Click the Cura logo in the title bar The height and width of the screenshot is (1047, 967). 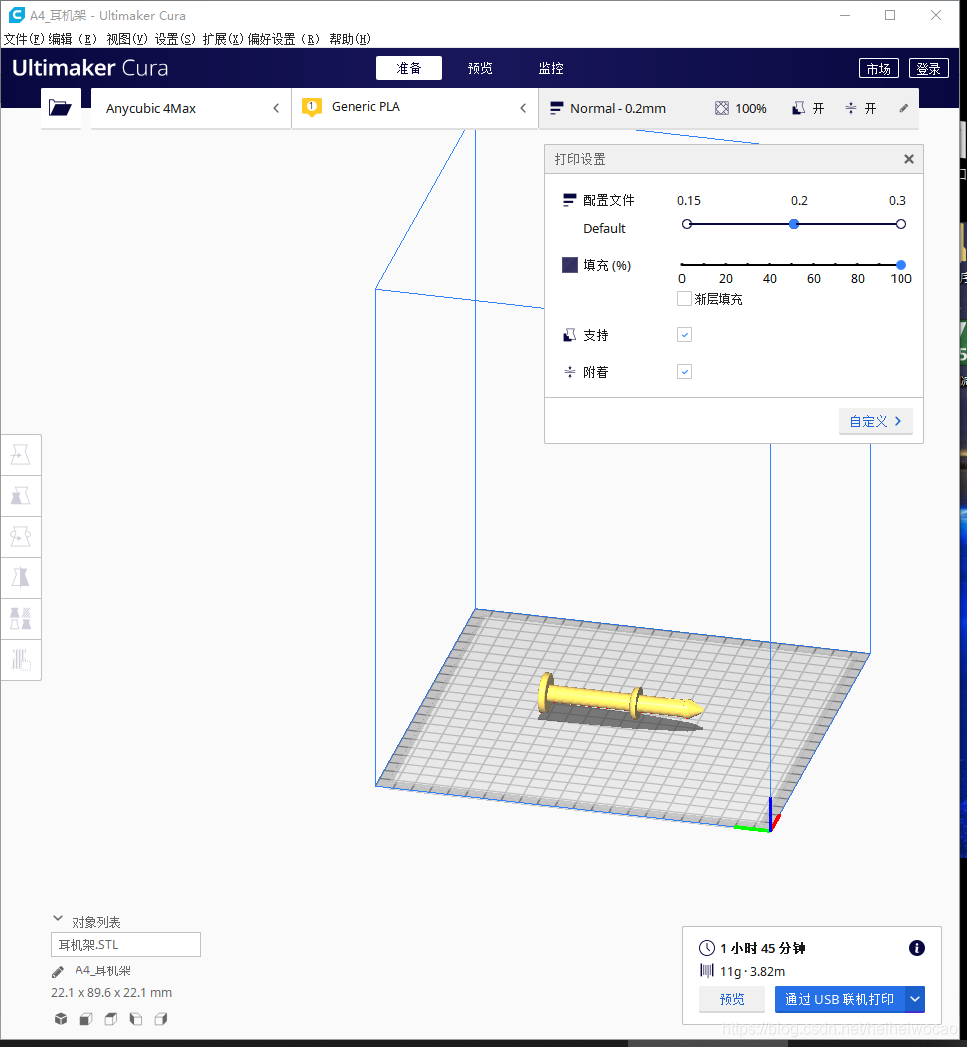coord(17,15)
